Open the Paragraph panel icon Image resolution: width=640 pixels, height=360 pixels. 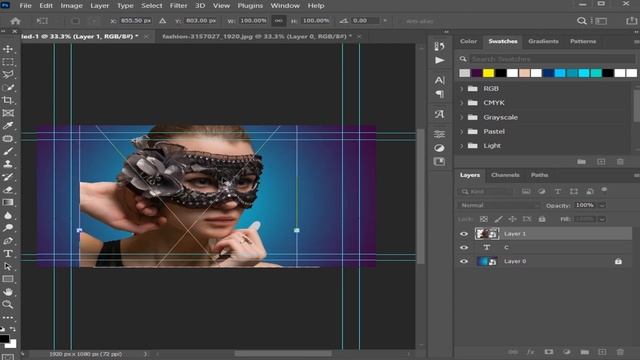tap(440, 94)
